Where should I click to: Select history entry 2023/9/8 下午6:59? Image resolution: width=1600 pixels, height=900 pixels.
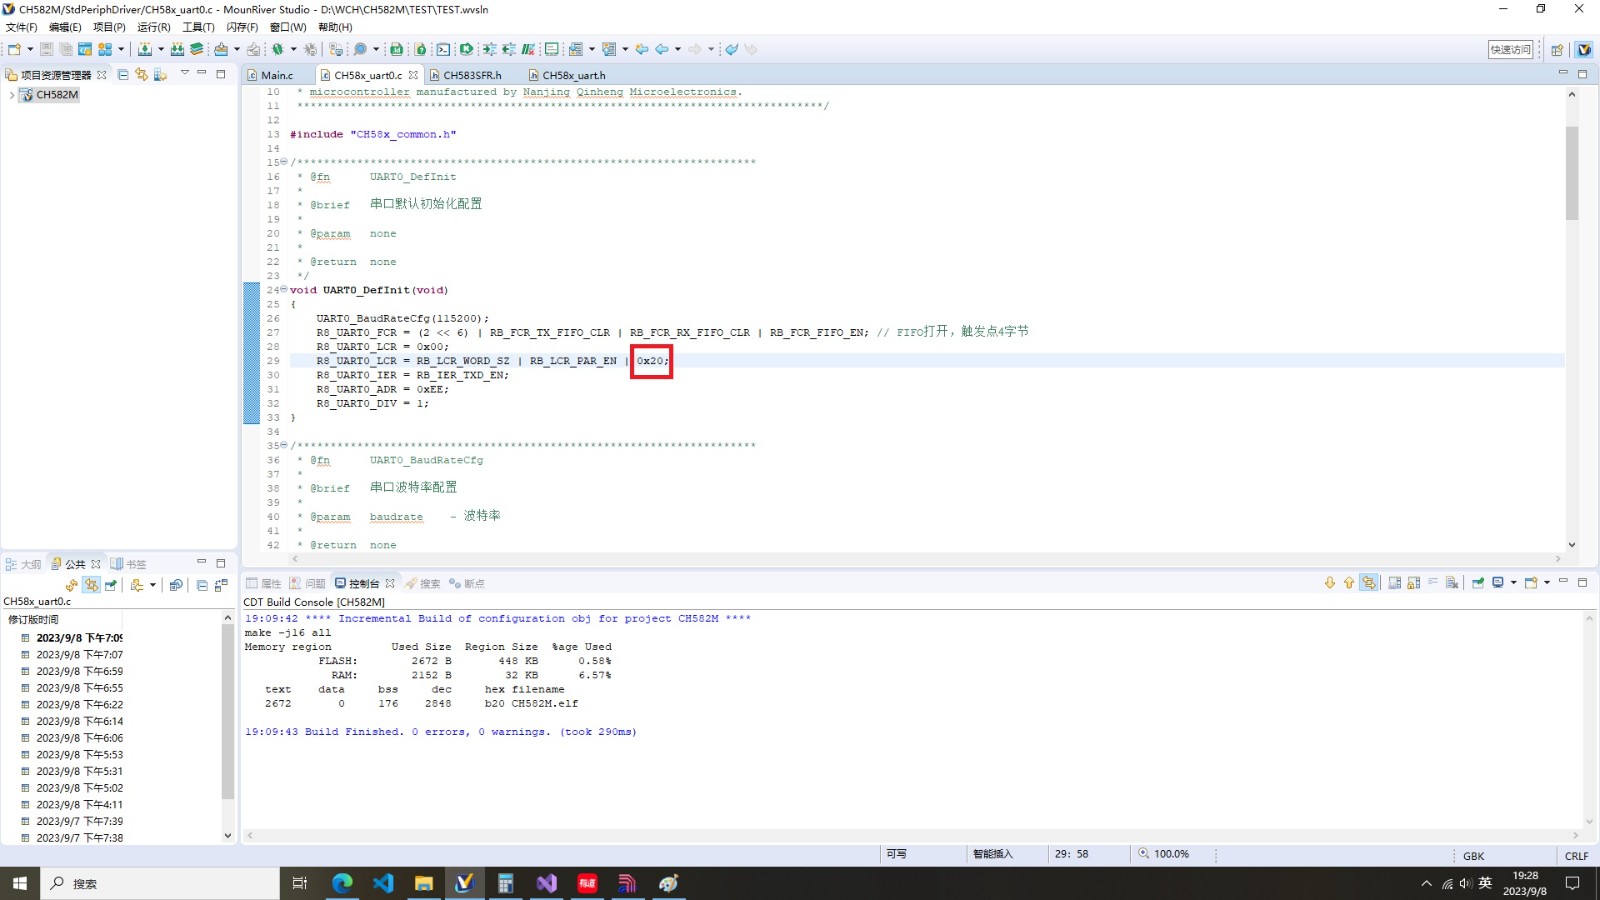pyautogui.click(x=79, y=671)
